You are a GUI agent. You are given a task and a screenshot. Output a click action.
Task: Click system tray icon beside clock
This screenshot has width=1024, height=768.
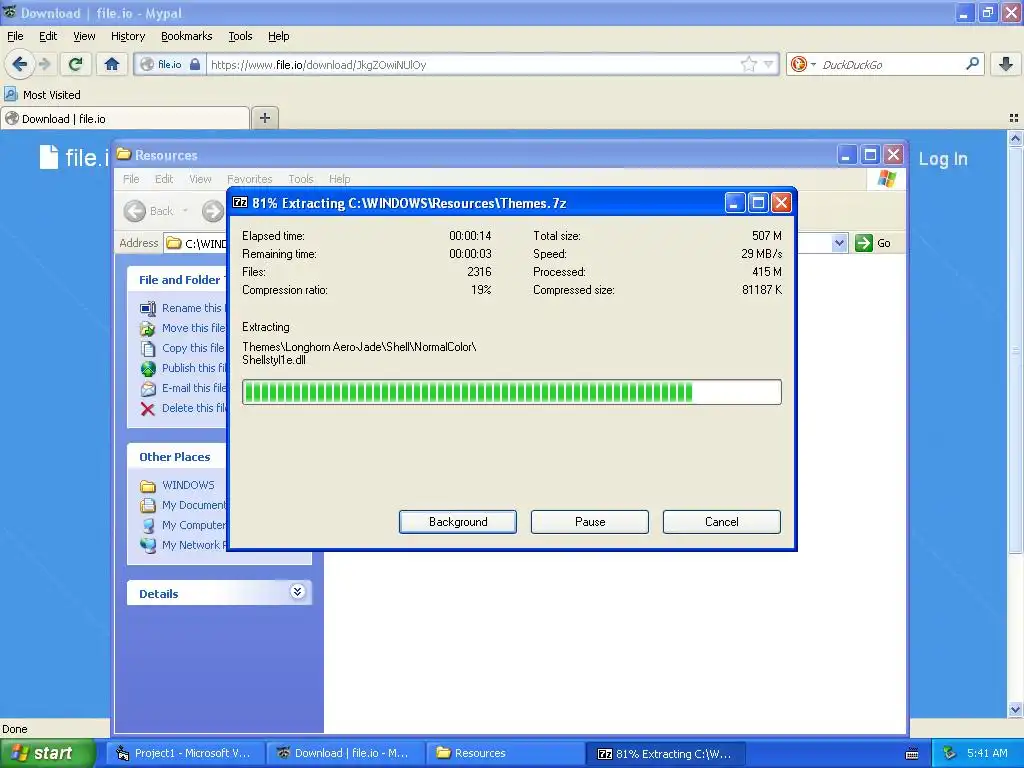coord(949,753)
